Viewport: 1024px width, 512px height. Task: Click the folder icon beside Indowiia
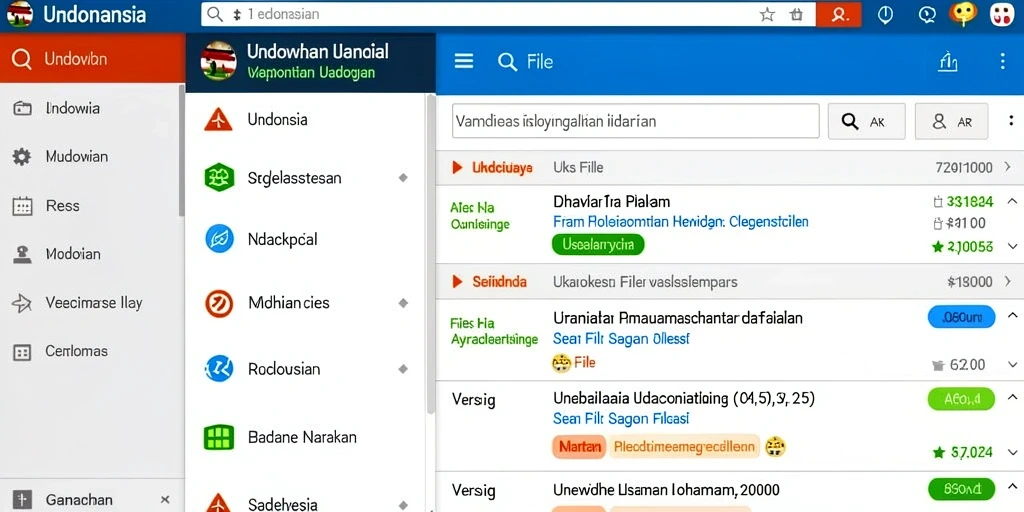pyautogui.click(x=22, y=108)
